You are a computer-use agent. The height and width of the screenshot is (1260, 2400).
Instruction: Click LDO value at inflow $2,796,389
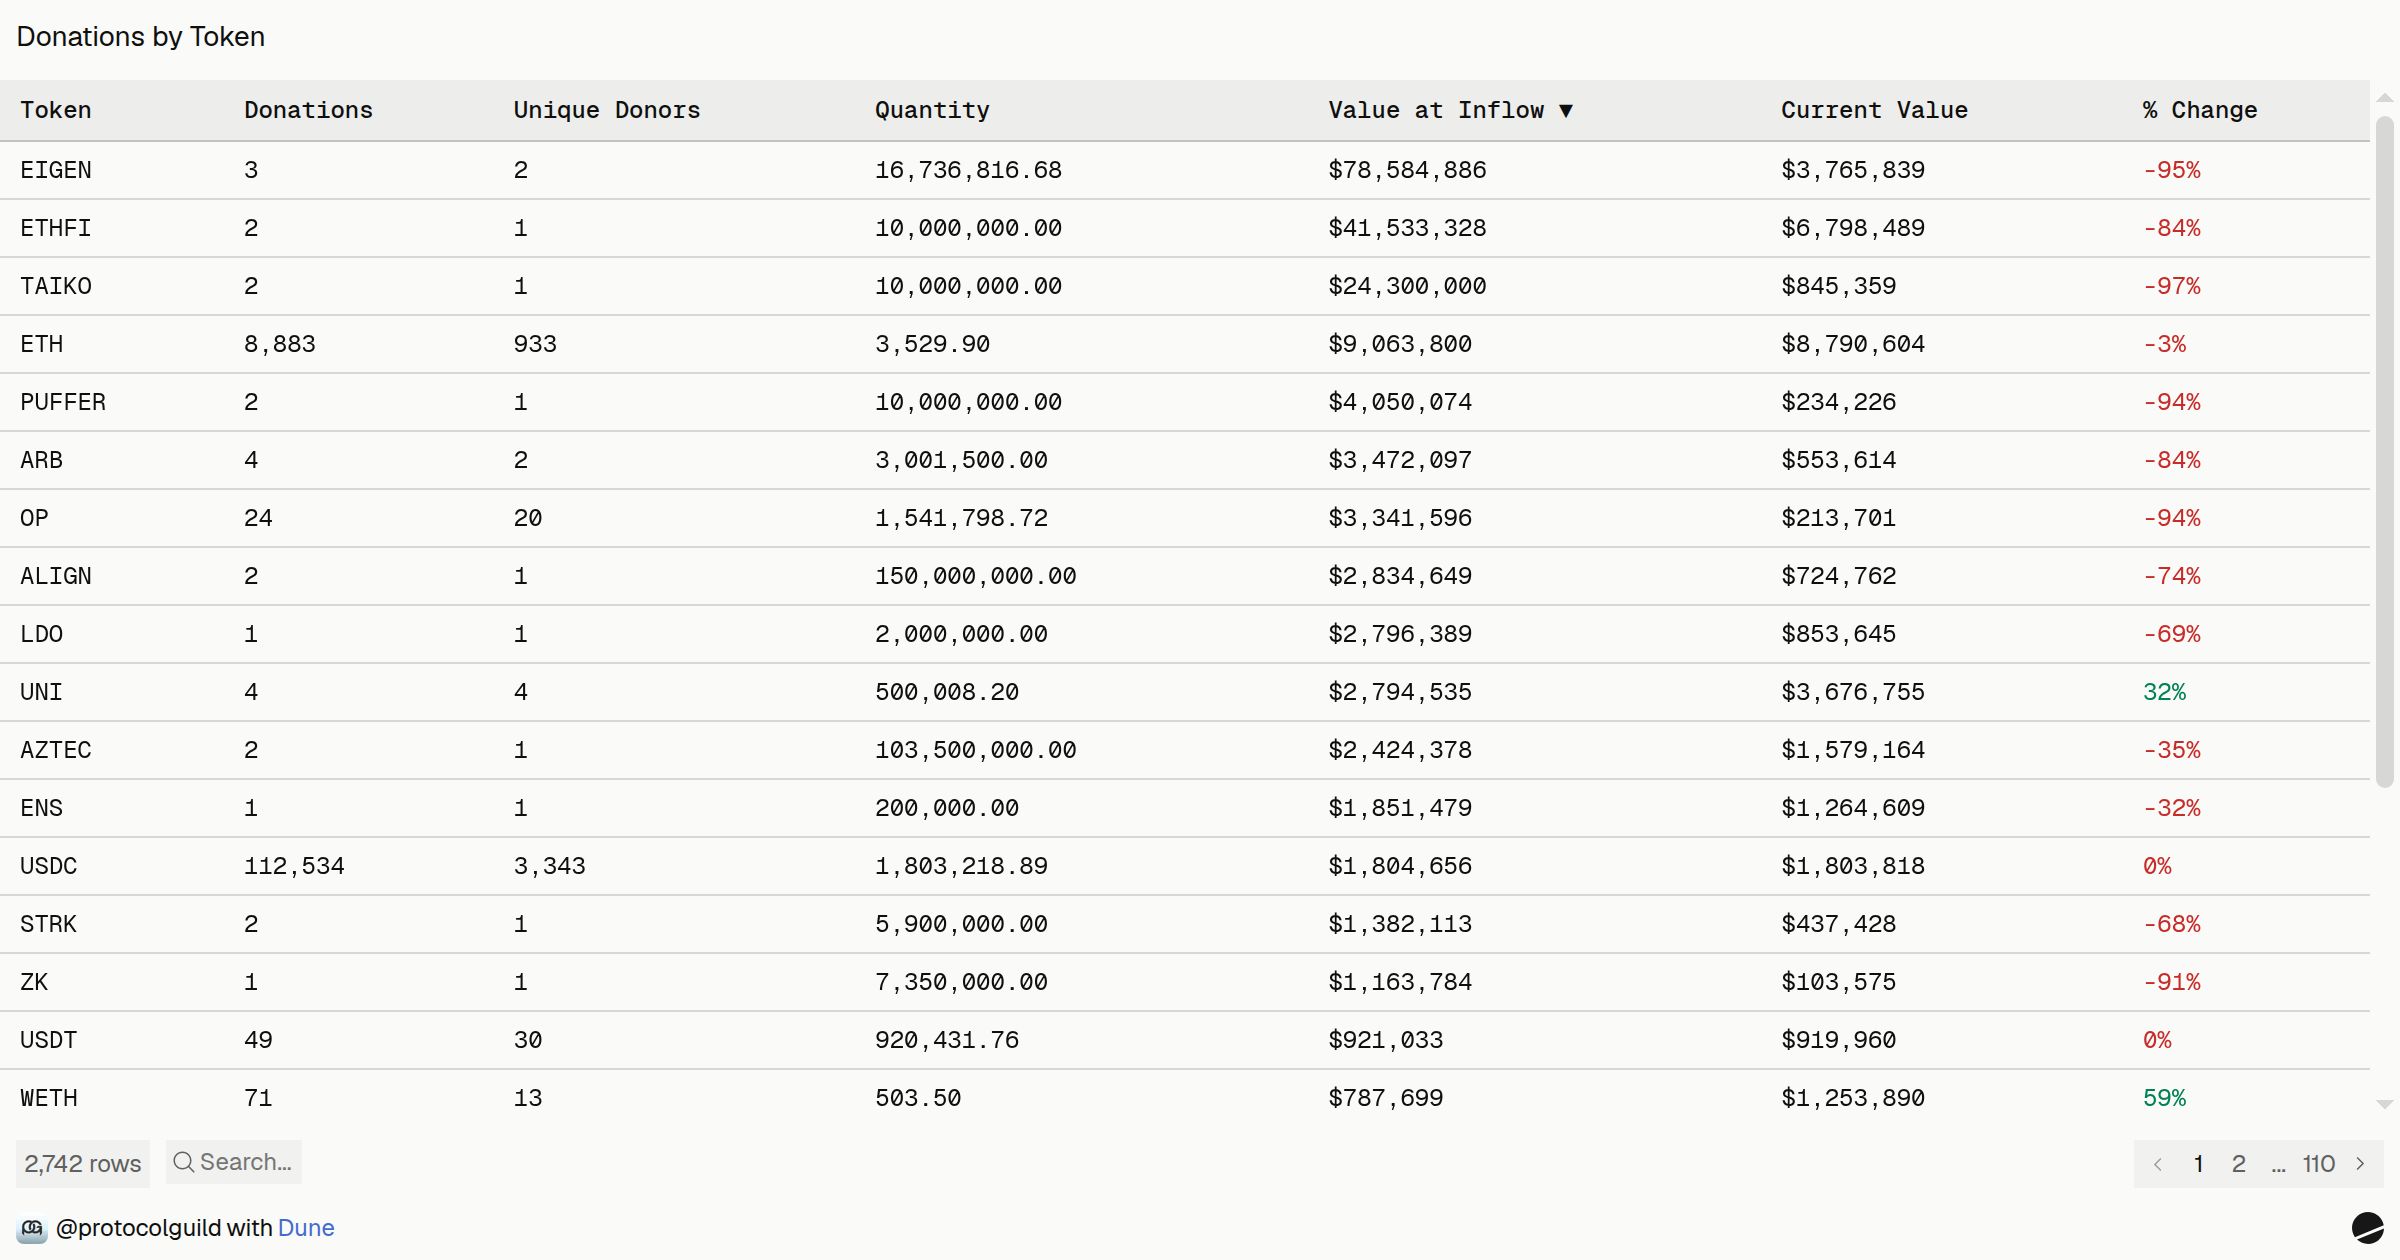(1400, 634)
